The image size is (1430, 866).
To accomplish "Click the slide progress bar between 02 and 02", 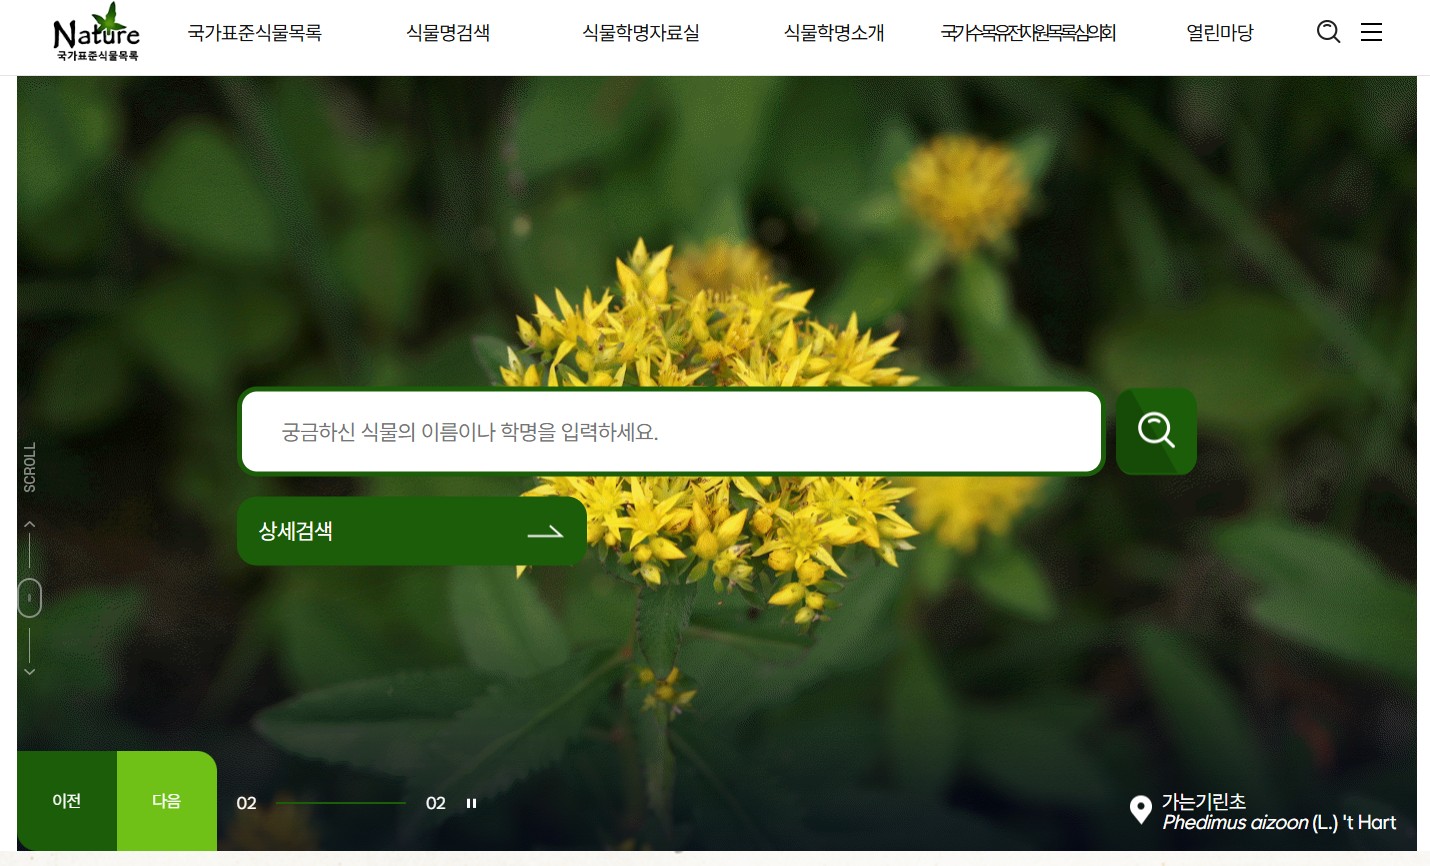I will coord(340,801).
